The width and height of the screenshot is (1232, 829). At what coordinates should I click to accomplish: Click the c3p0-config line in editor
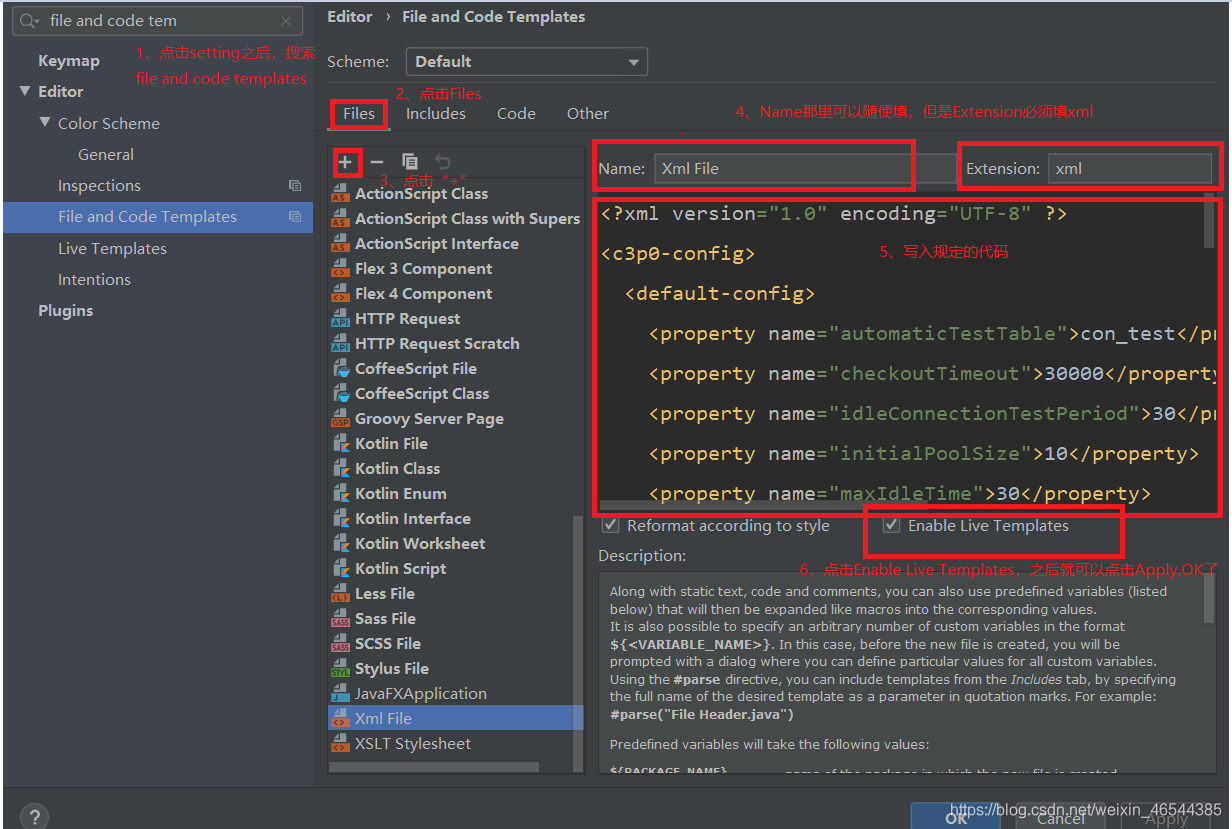click(x=678, y=254)
